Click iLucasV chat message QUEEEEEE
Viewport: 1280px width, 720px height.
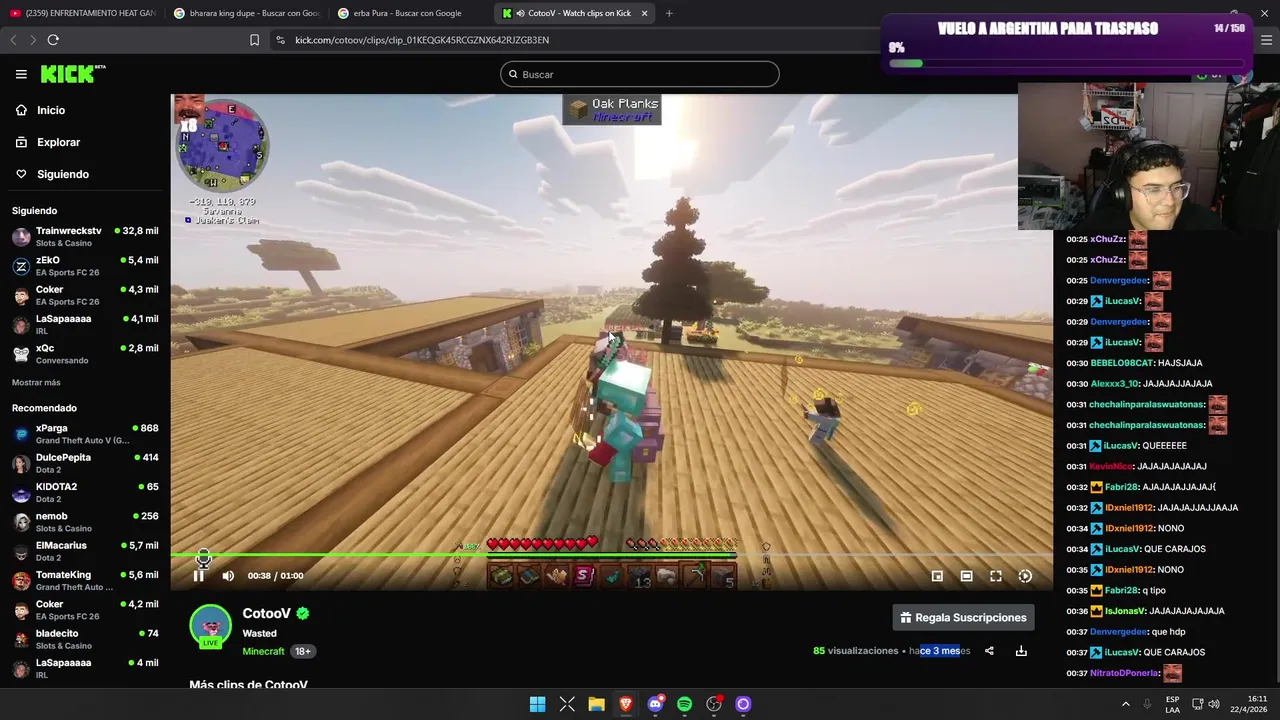[x=1138, y=446]
